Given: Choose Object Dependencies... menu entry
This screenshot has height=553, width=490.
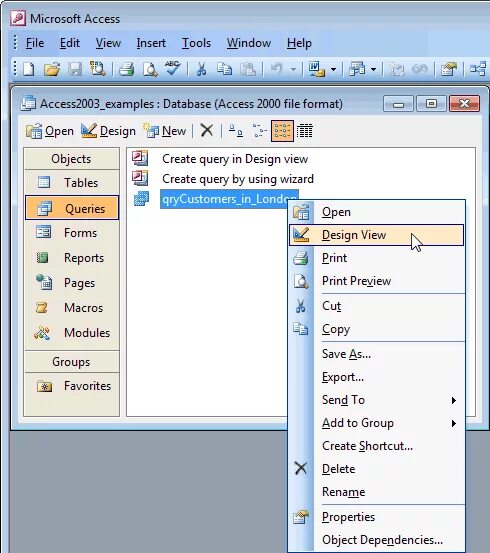Looking at the screenshot, I should [x=376, y=540].
